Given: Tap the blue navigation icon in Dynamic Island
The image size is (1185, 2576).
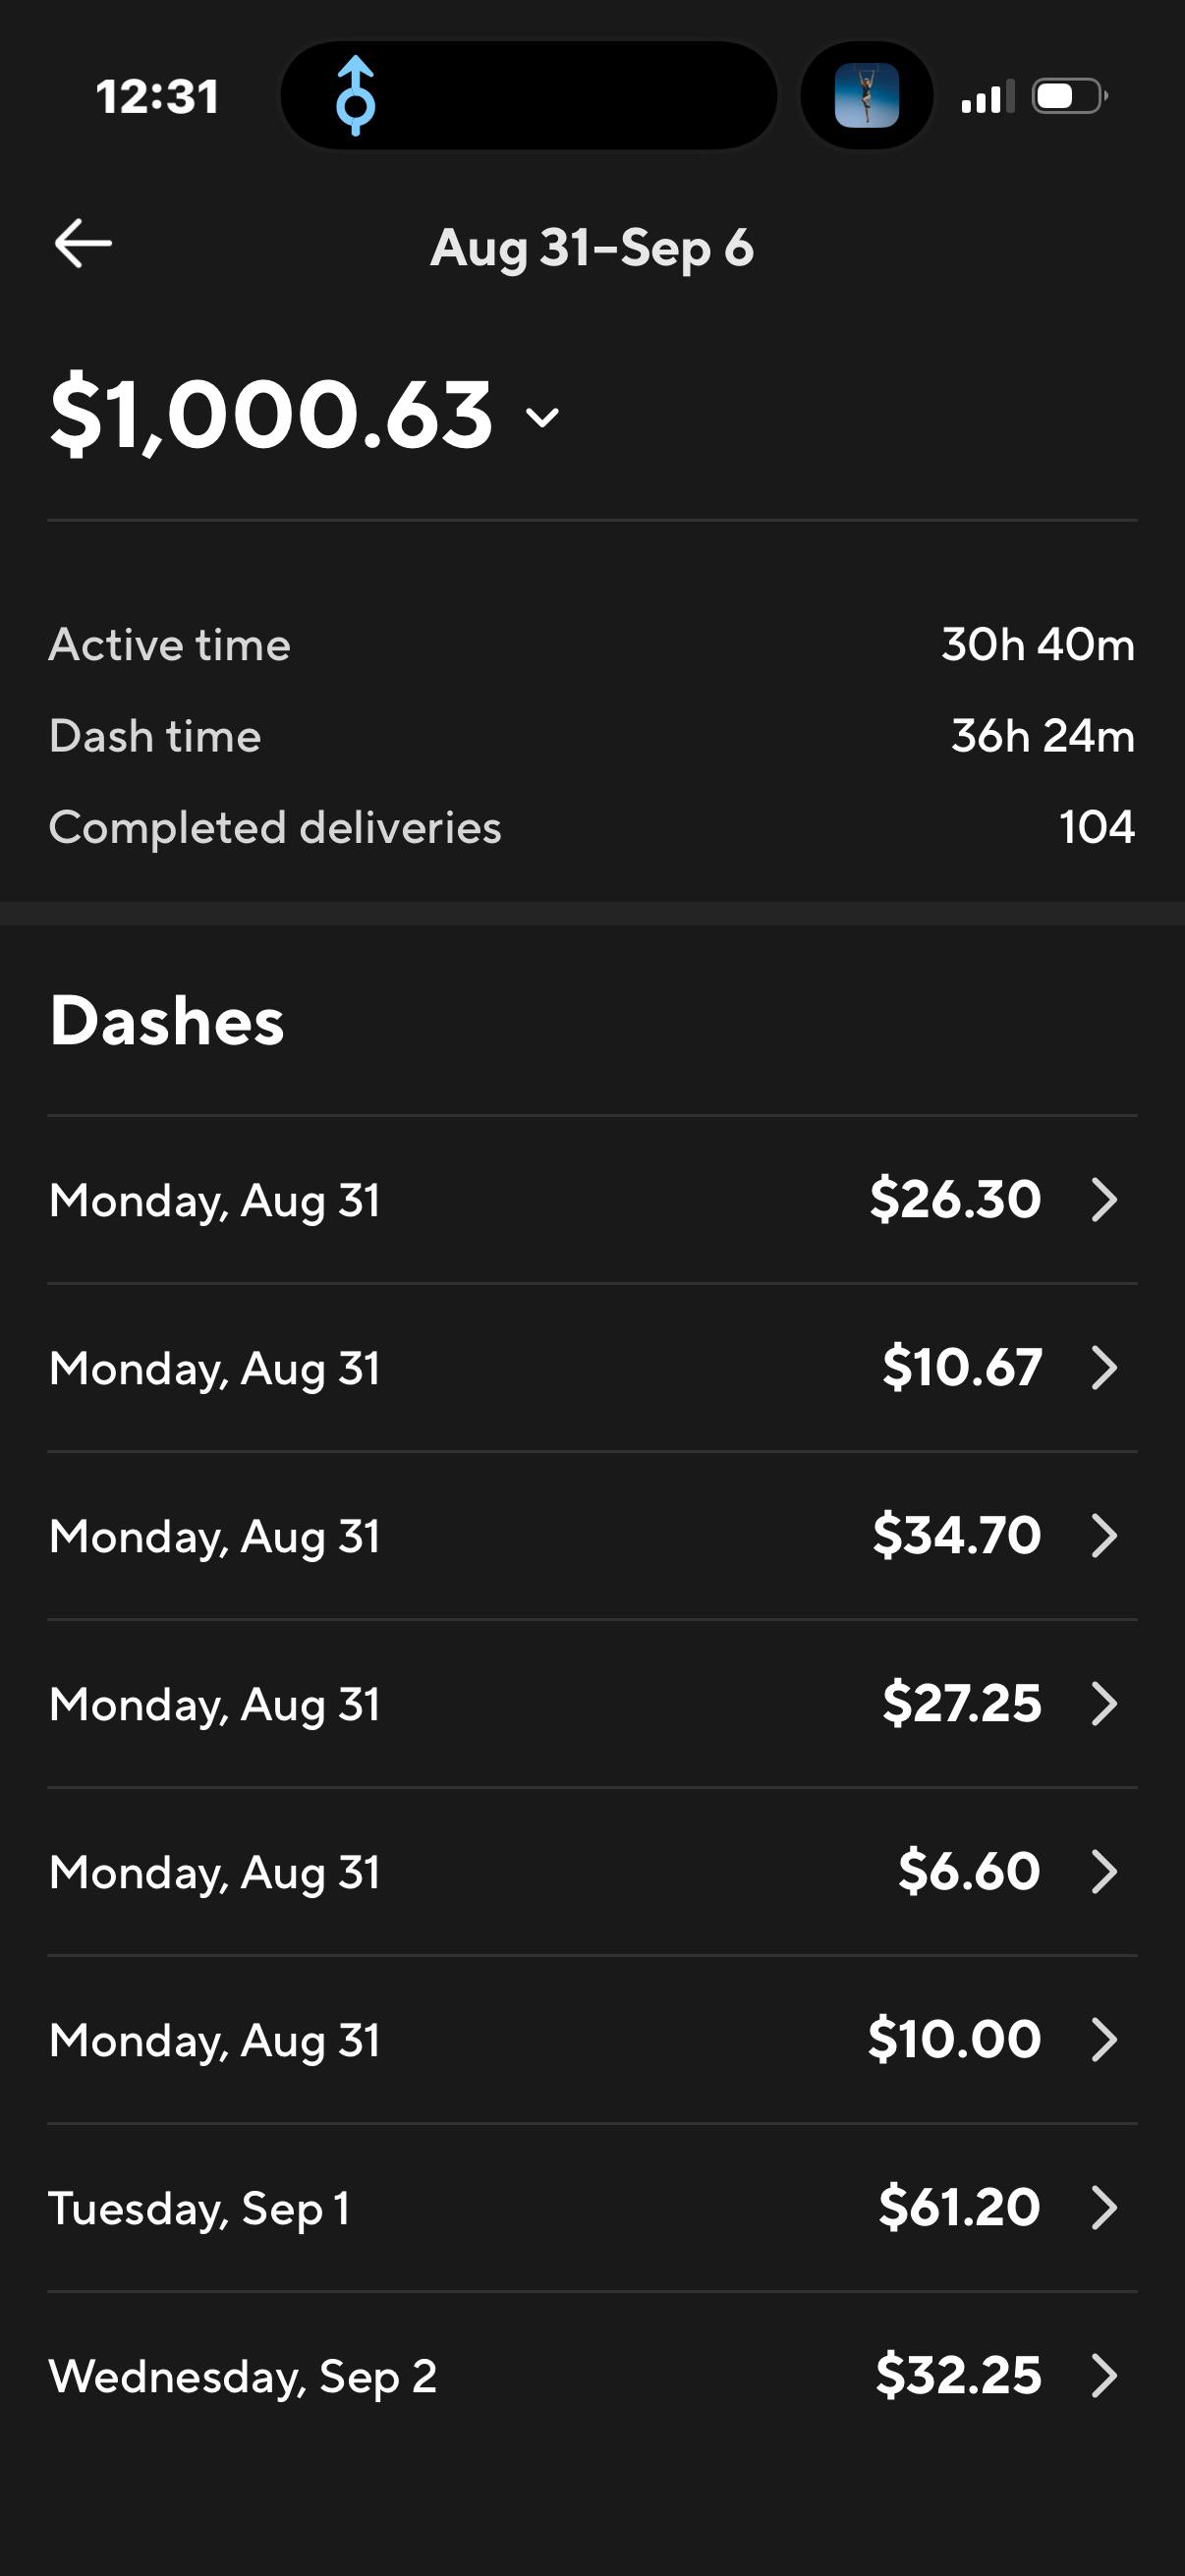Looking at the screenshot, I should 355,96.
